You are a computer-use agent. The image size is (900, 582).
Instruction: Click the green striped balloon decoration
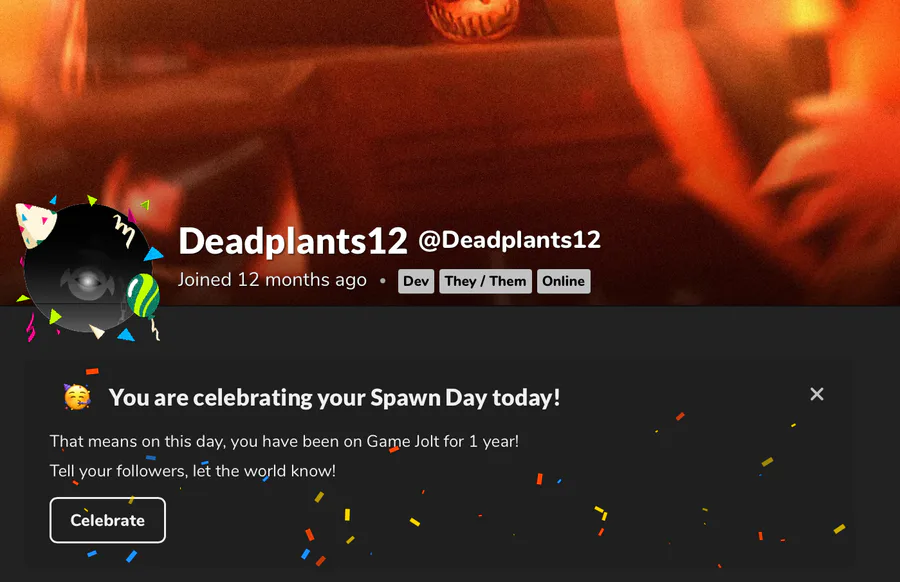coord(142,296)
